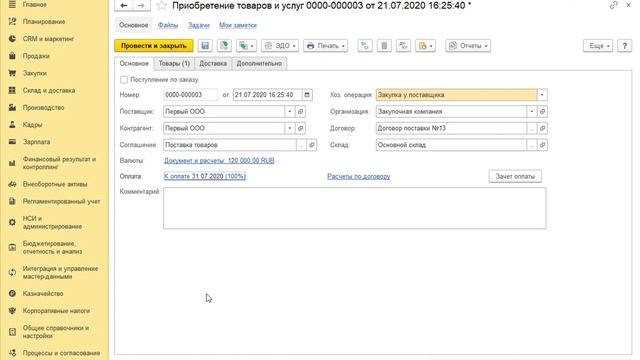Click Провести и закрыть button
Viewport: 640px width, 360px height.
click(x=154, y=46)
